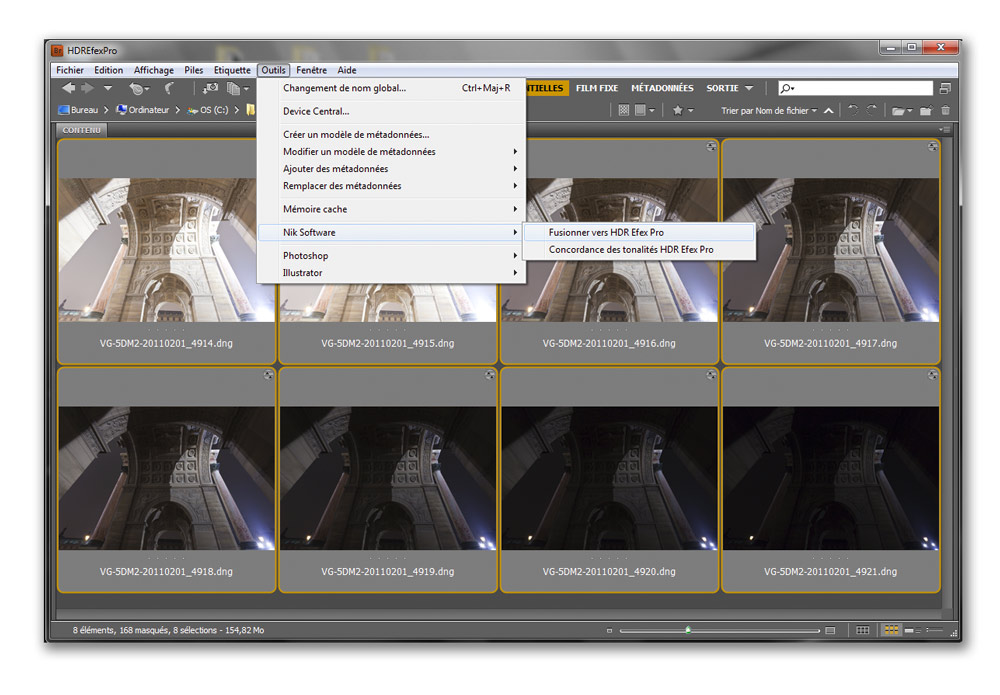1000x695 pixels.
Task: Open recent files folder icon dropdown
Action: pos(902,110)
